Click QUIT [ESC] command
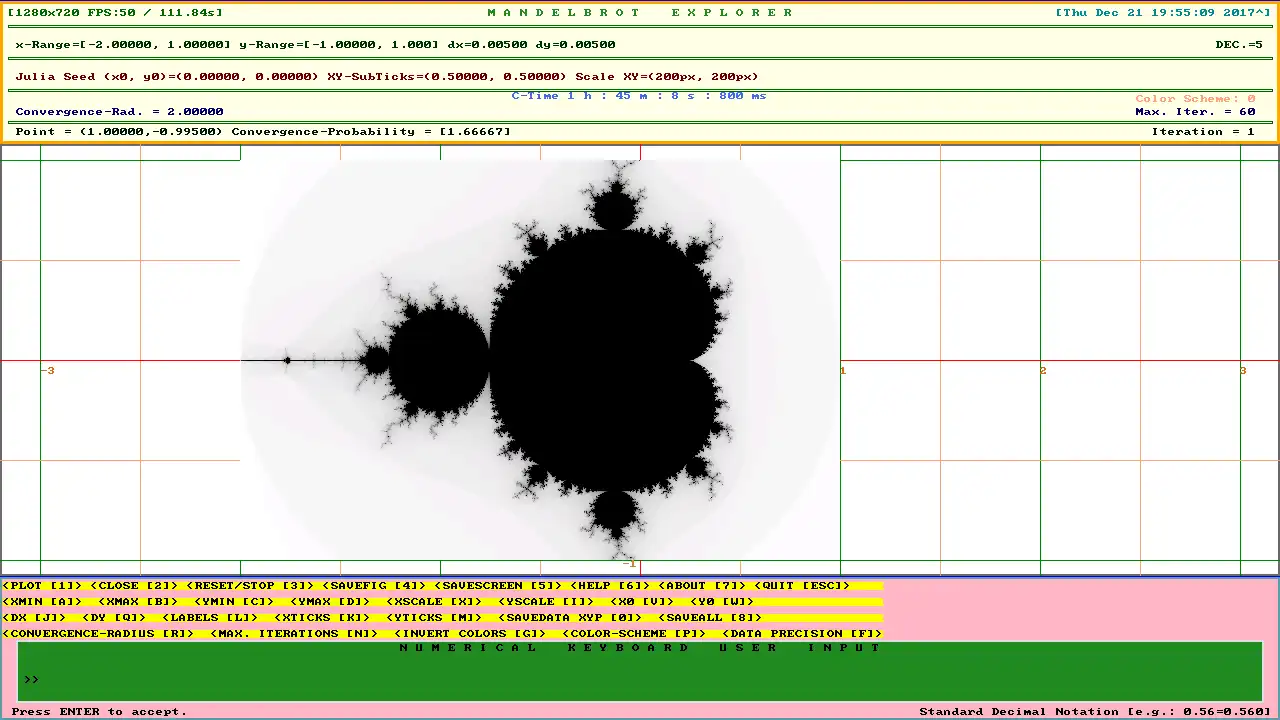The image size is (1280, 720). tap(802, 586)
